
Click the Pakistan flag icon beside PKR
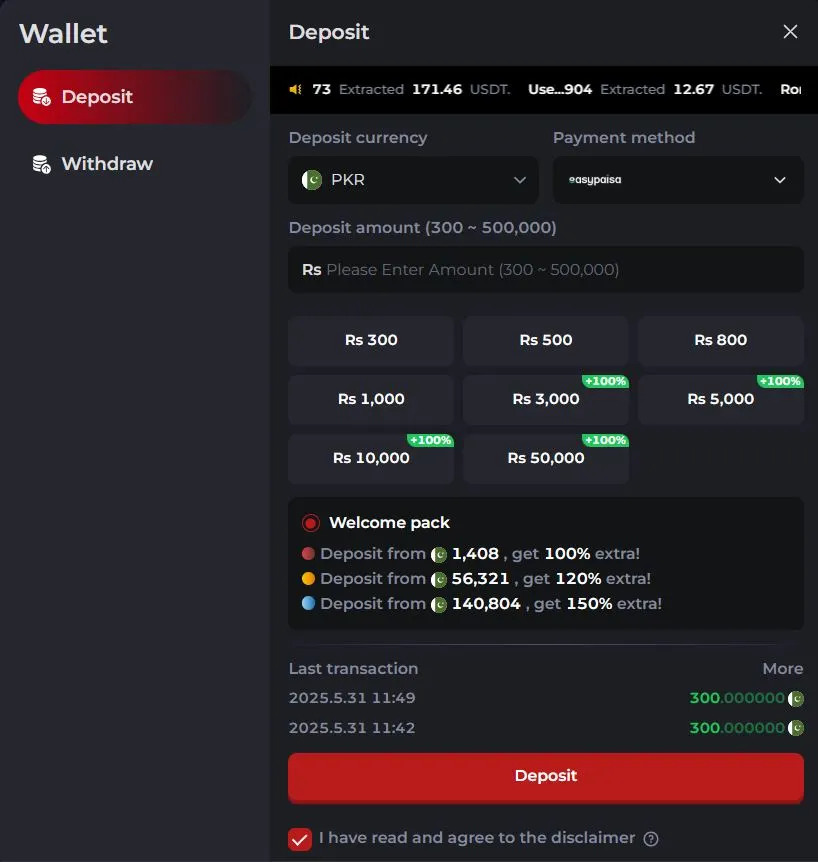point(312,180)
